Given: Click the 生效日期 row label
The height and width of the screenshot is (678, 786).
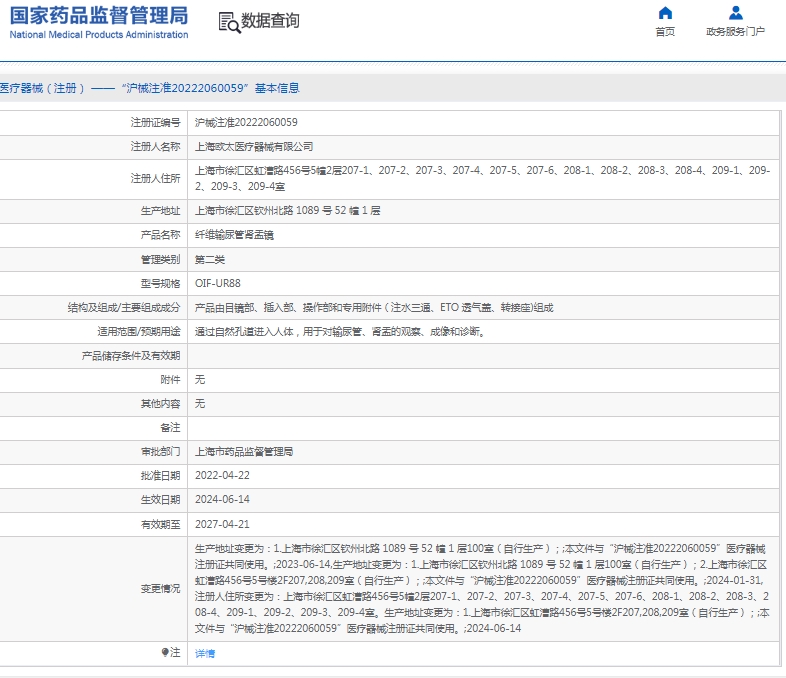Looking at the screenshot, I should [160, 500].
